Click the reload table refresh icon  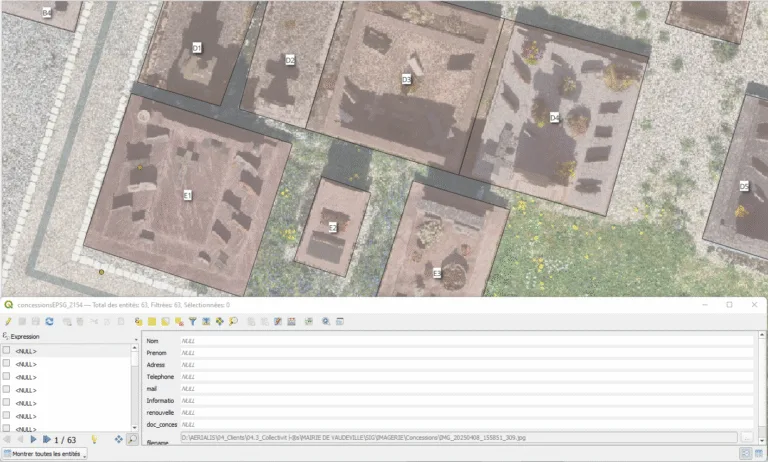pyautogui.click(x=49, y=321)
